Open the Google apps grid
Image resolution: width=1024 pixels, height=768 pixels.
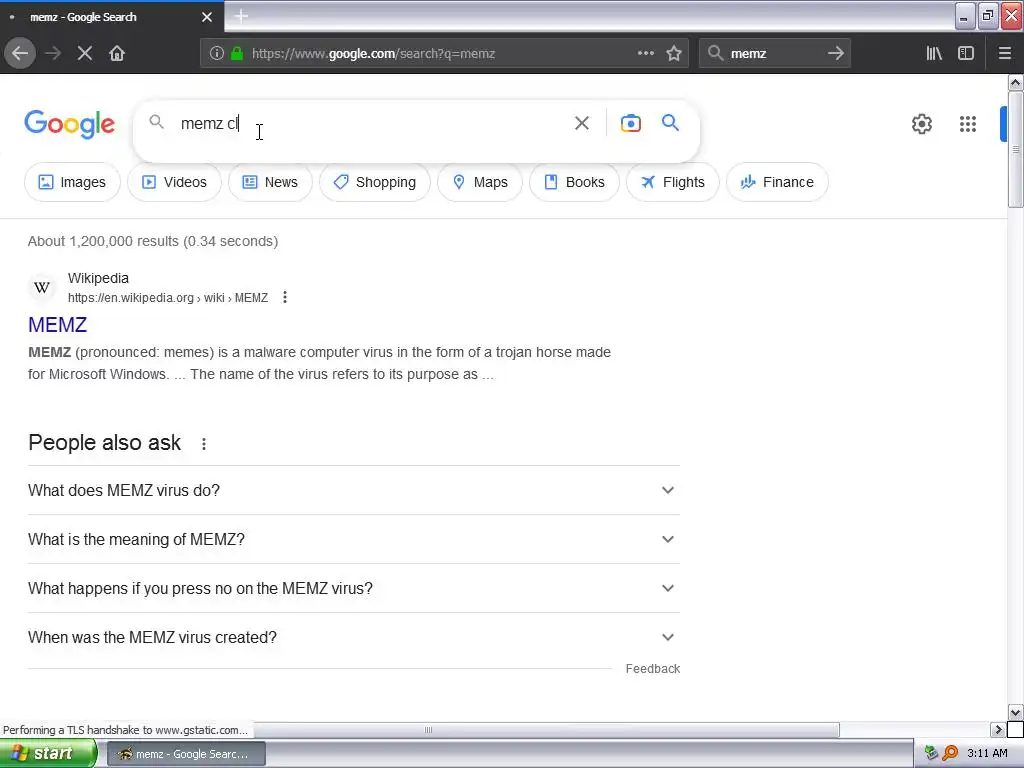[x=968, y=124]
